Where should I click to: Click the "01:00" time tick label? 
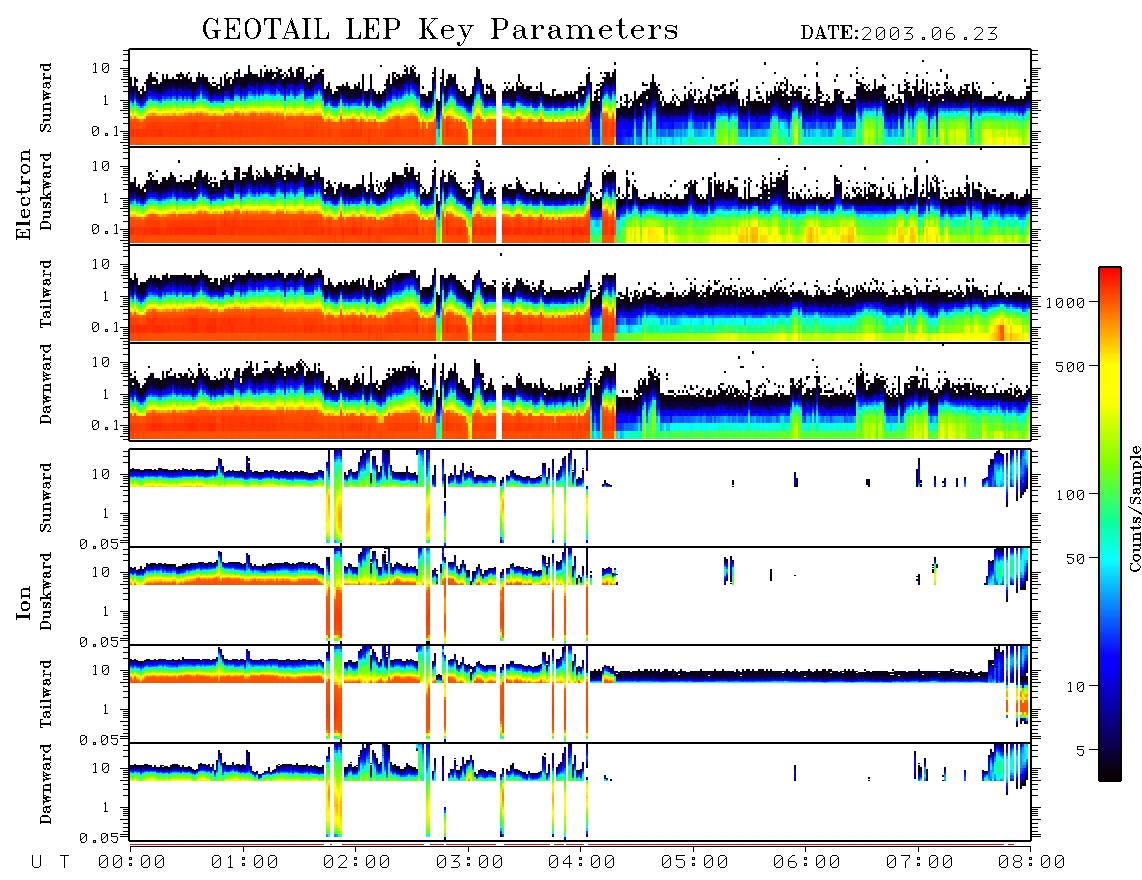pyautogui.click(x=245, y=863)
